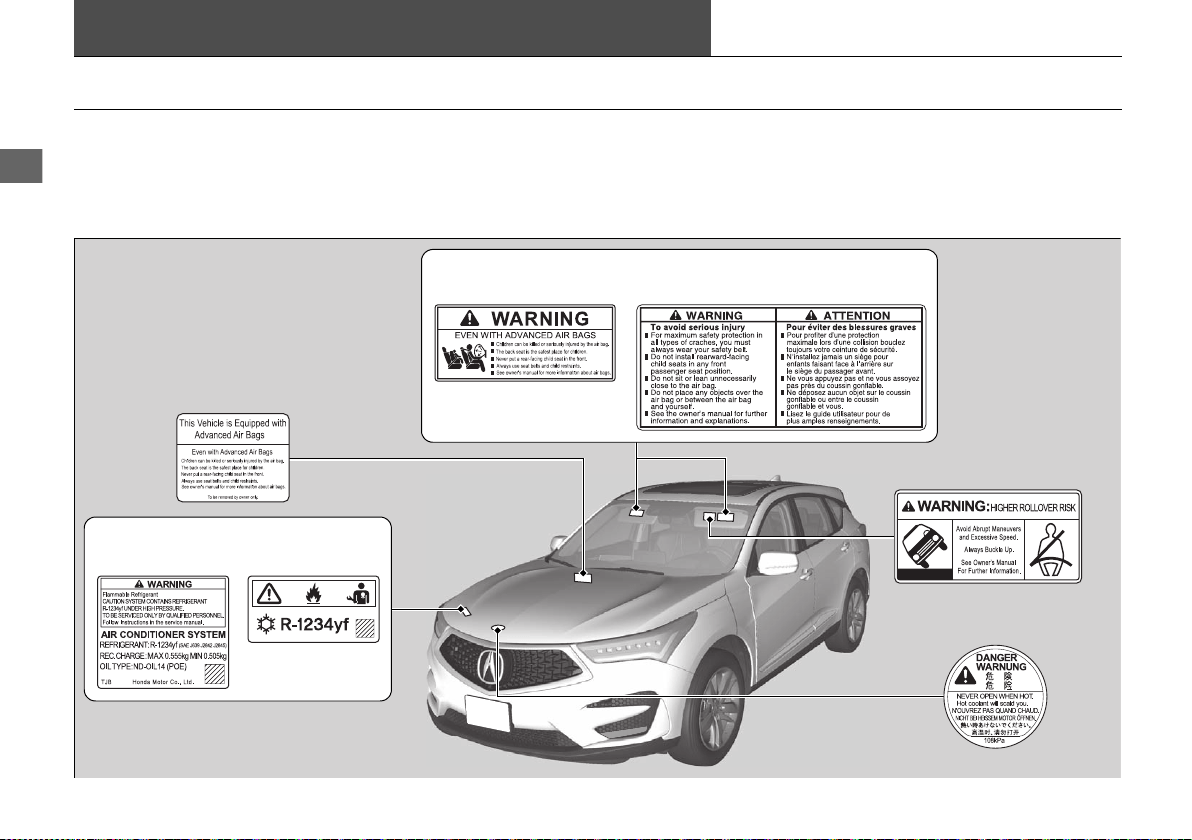Click the round radiator cap DANGER label

coord(996,696)
